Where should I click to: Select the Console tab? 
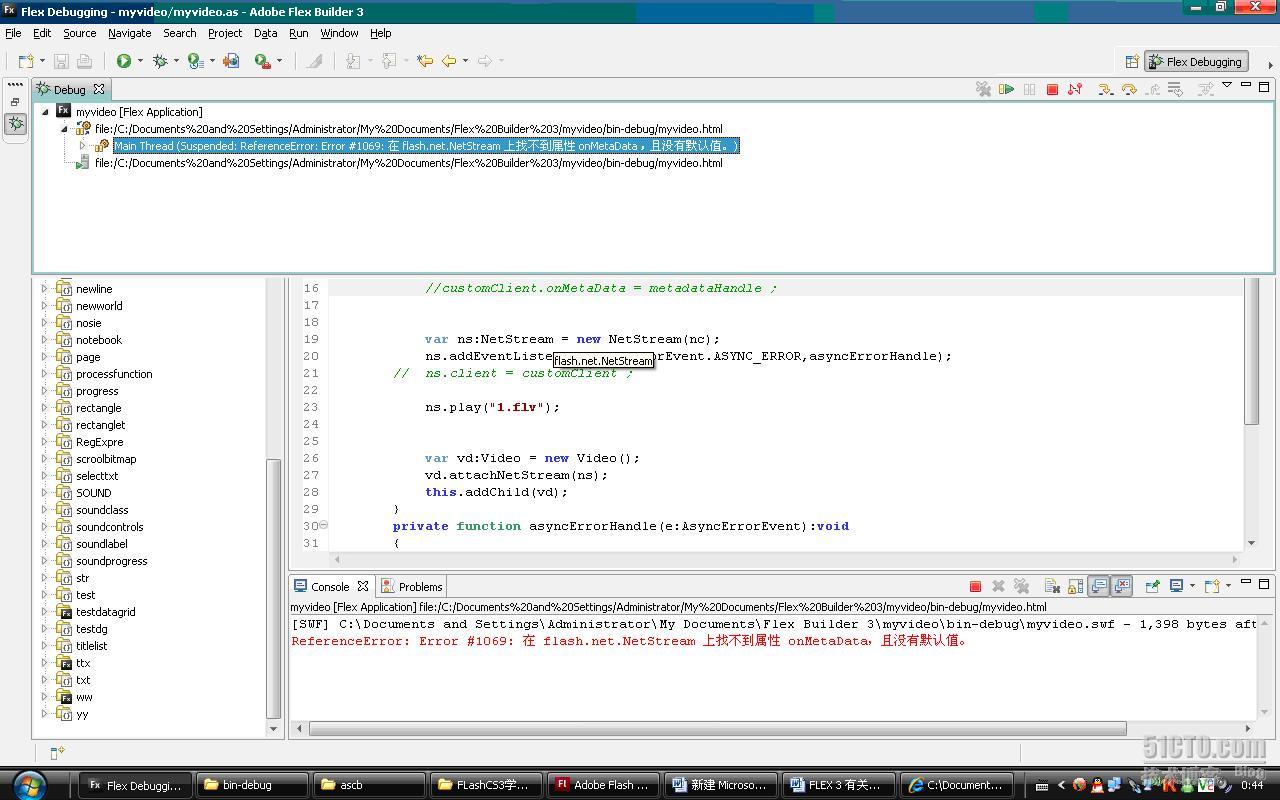pyautogui.click(x=330, y=587)
